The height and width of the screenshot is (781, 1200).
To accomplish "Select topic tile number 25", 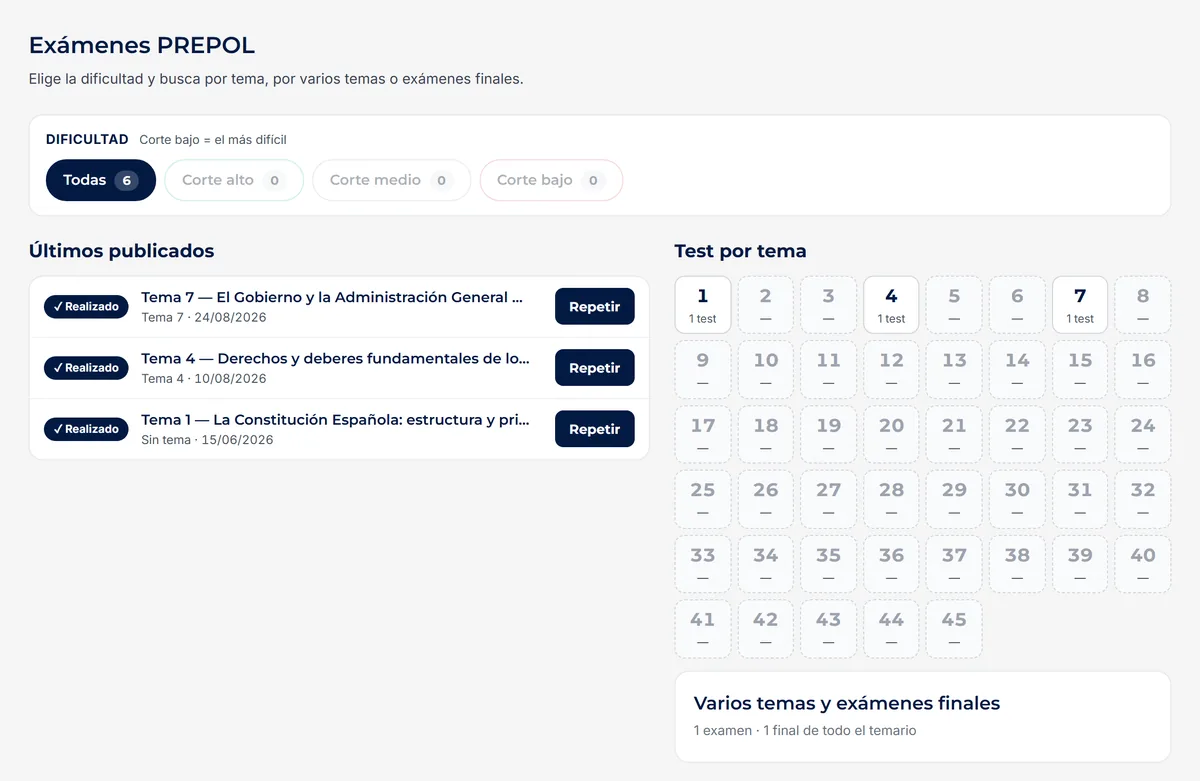I will (703, 500).
